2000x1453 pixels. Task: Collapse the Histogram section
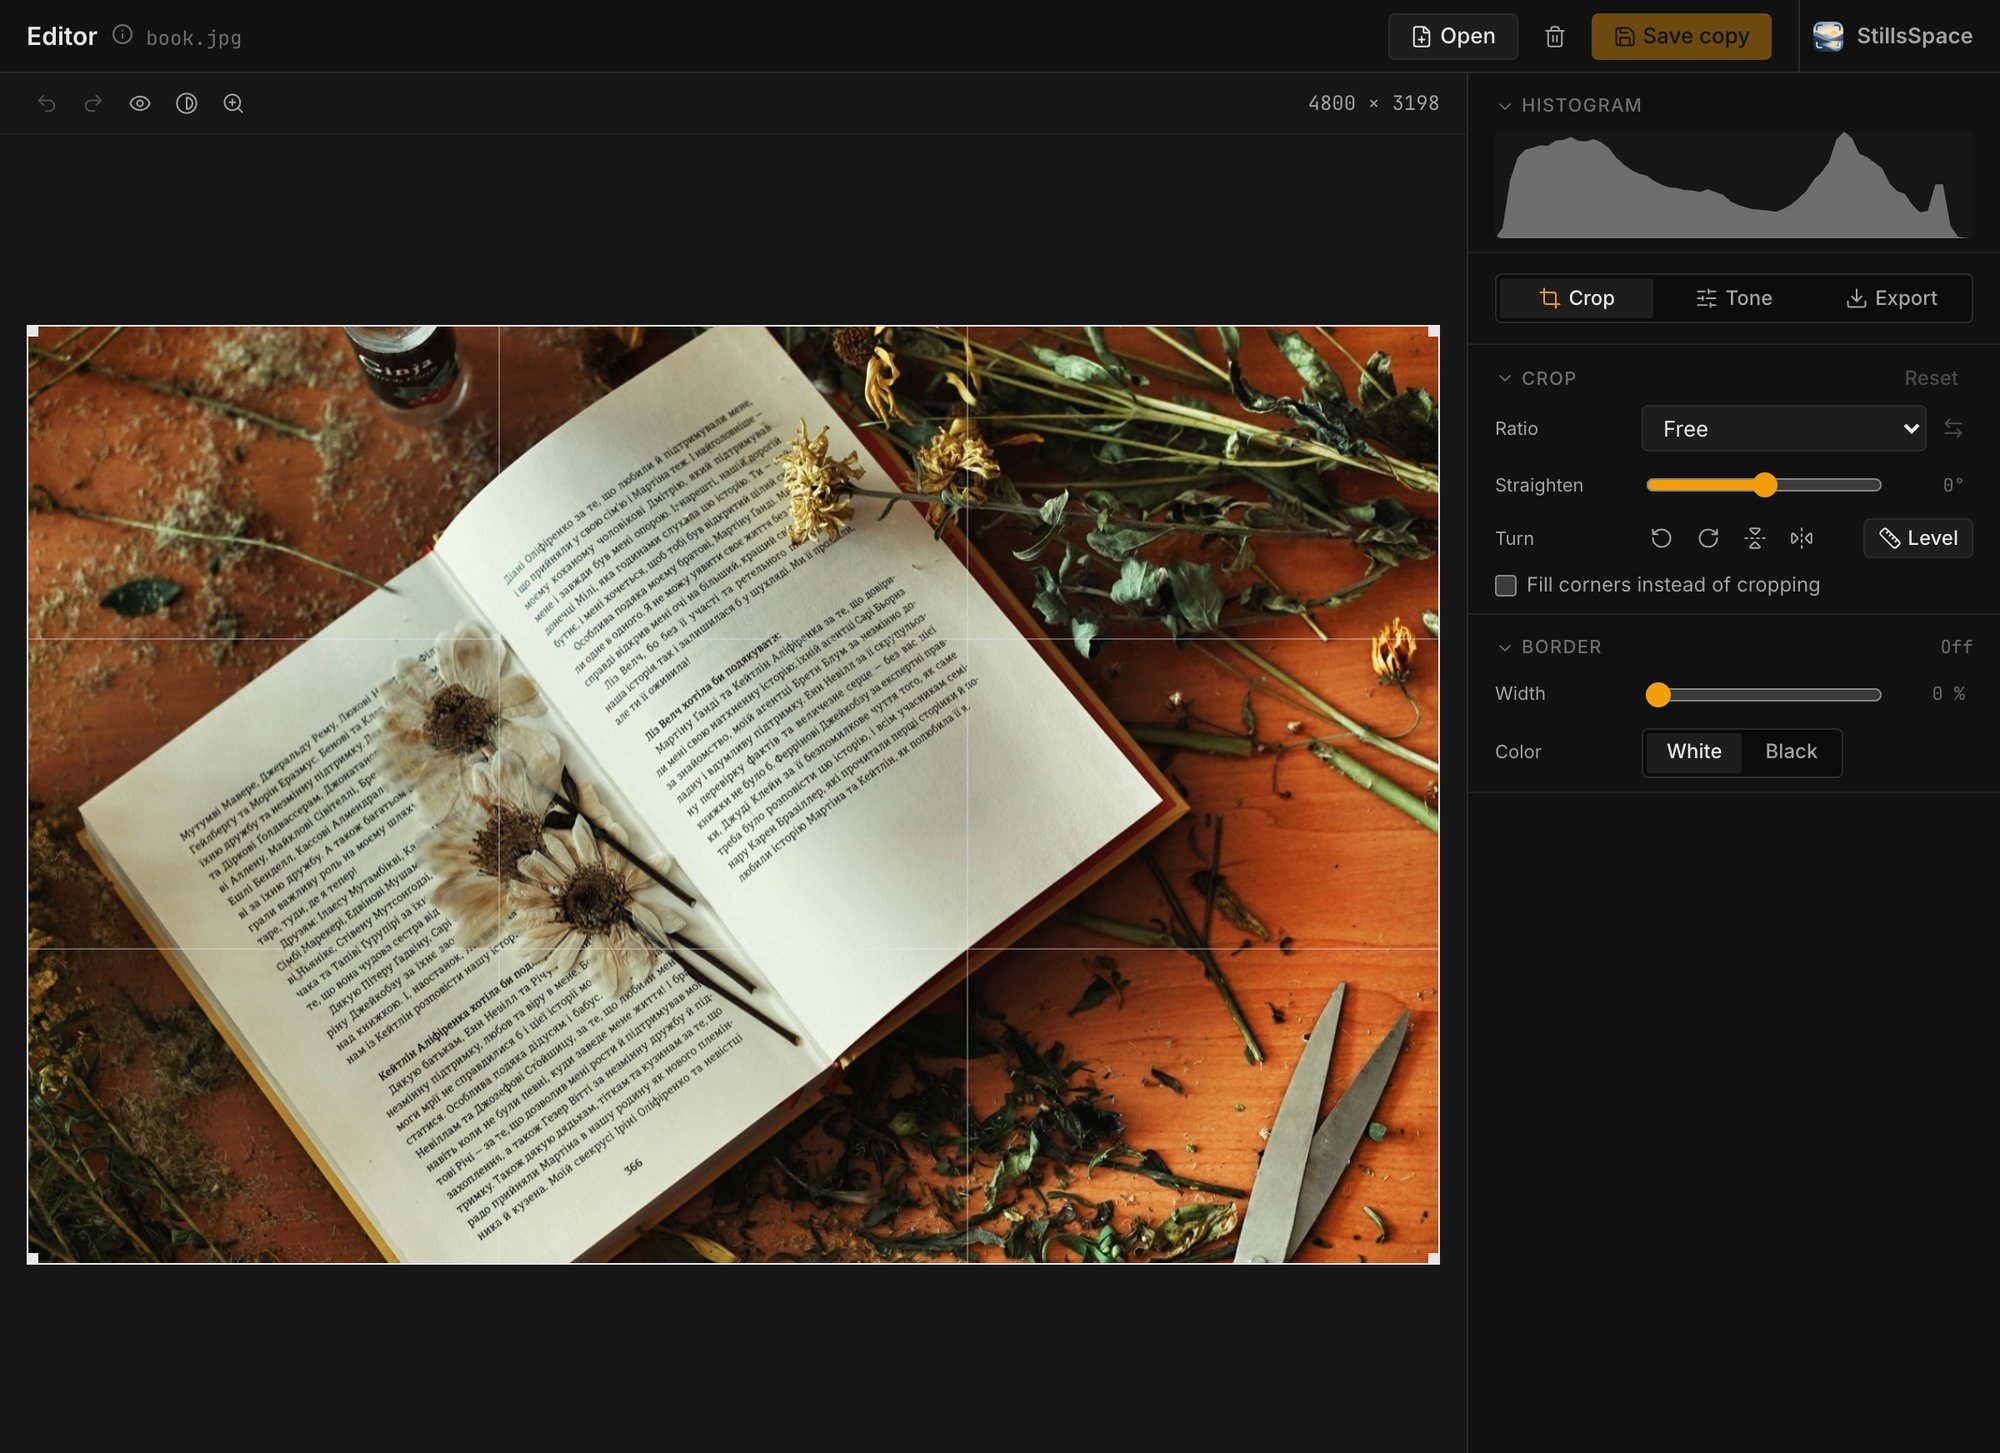coord(1504,106)
